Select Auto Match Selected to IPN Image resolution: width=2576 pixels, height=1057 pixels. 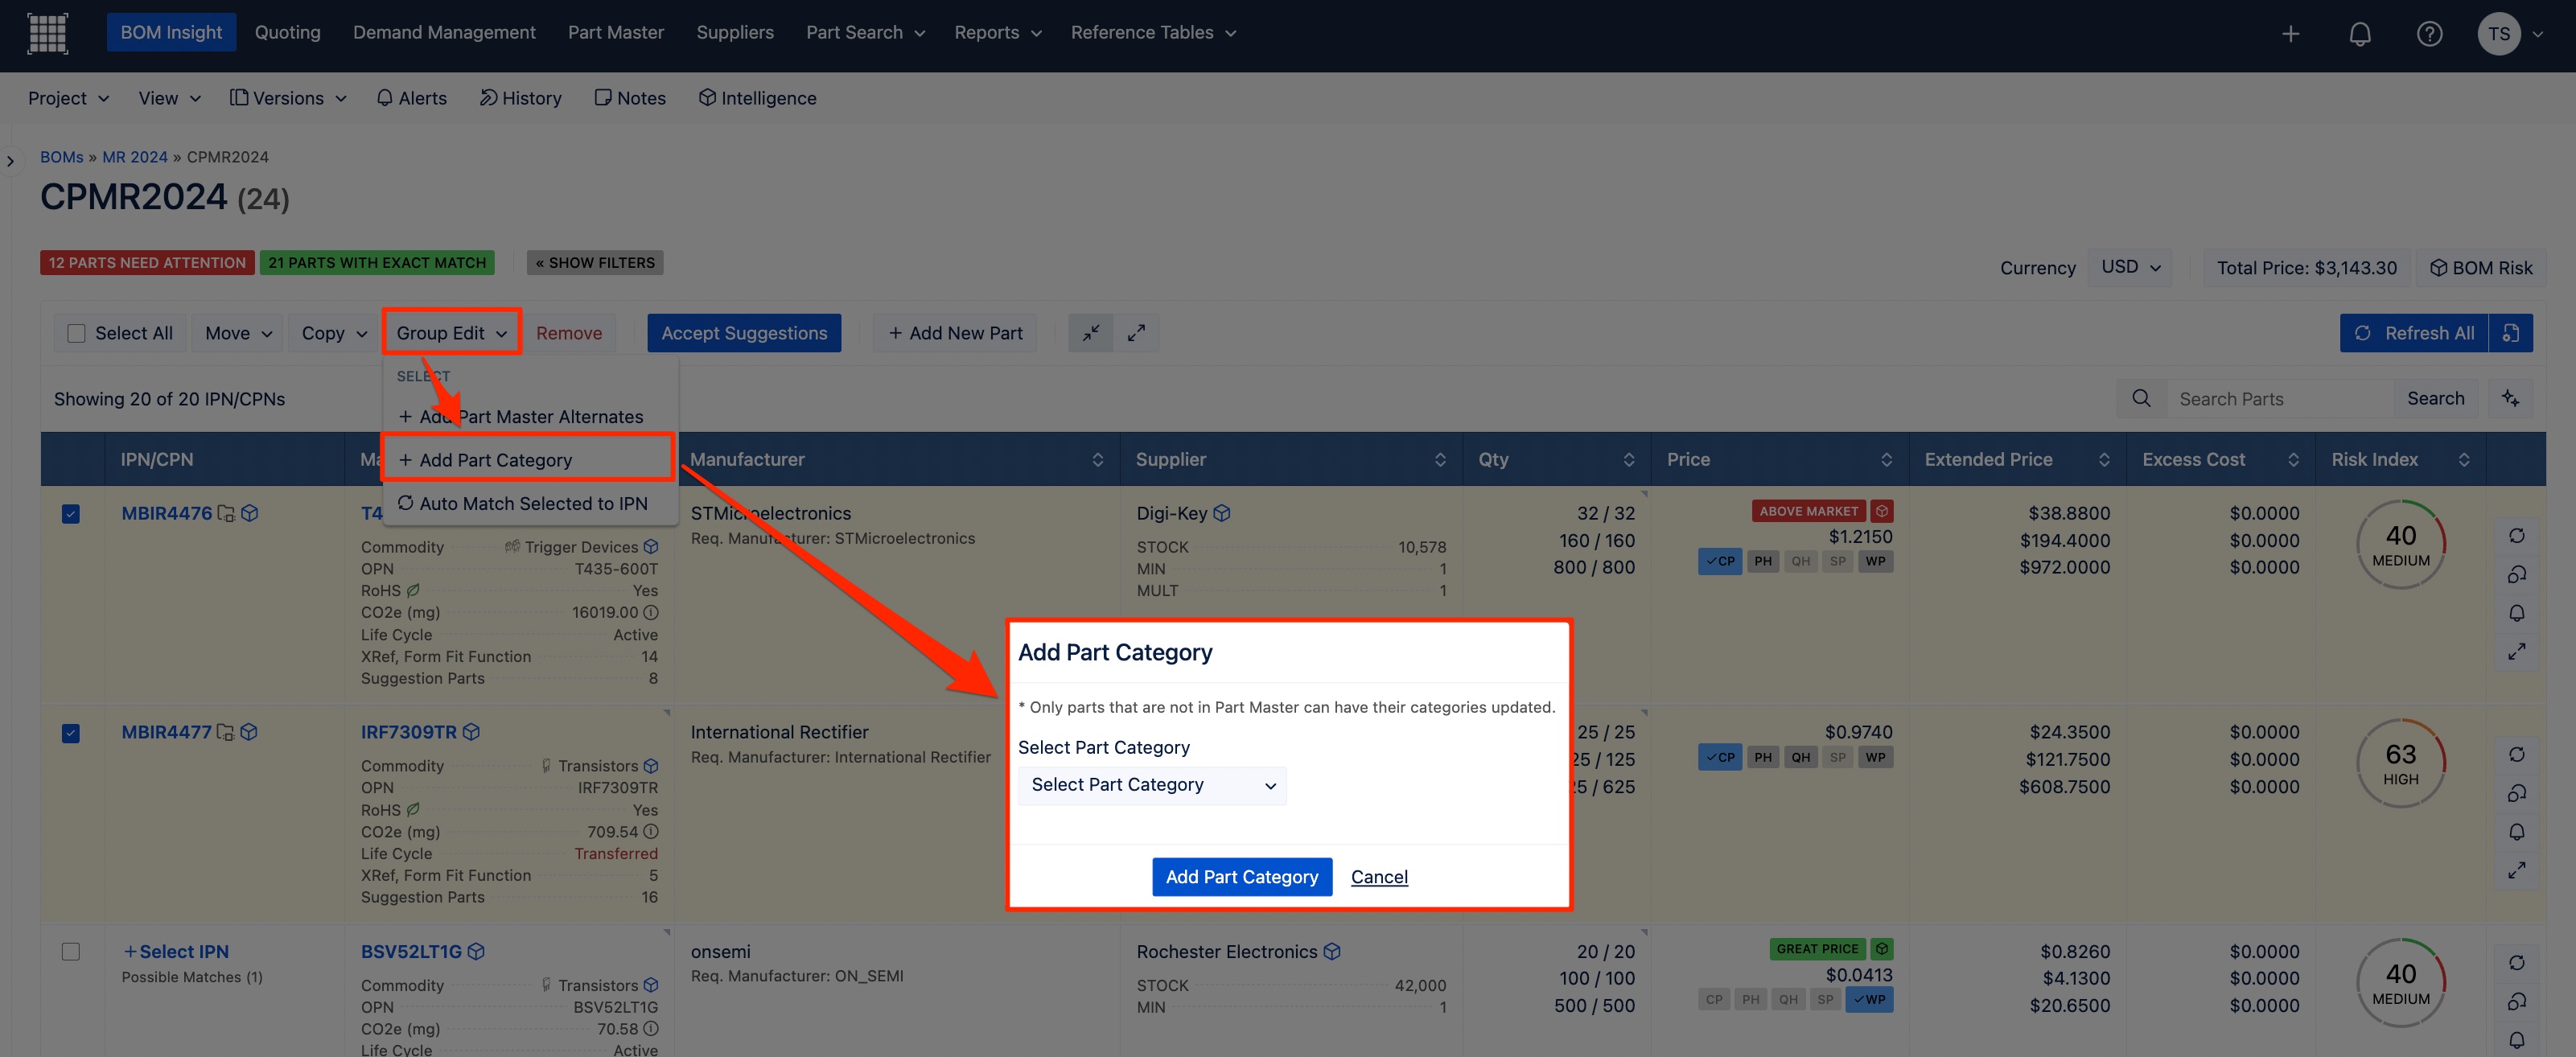coord(530,503)
